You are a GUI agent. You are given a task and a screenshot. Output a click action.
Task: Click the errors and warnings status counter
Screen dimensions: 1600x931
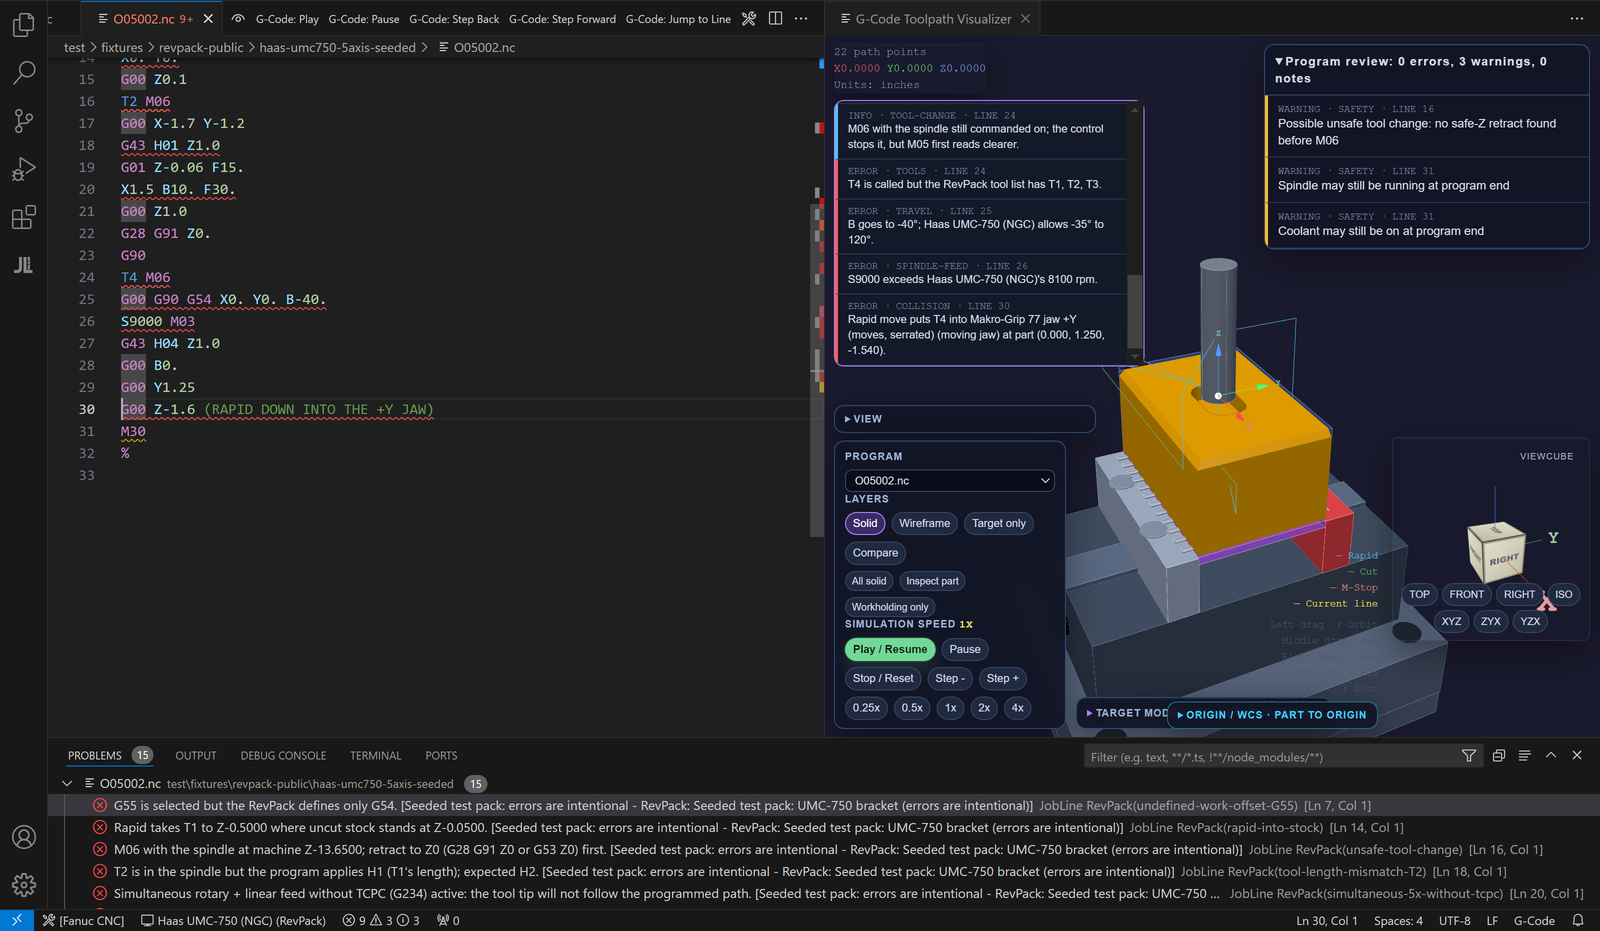pos(381,920)
